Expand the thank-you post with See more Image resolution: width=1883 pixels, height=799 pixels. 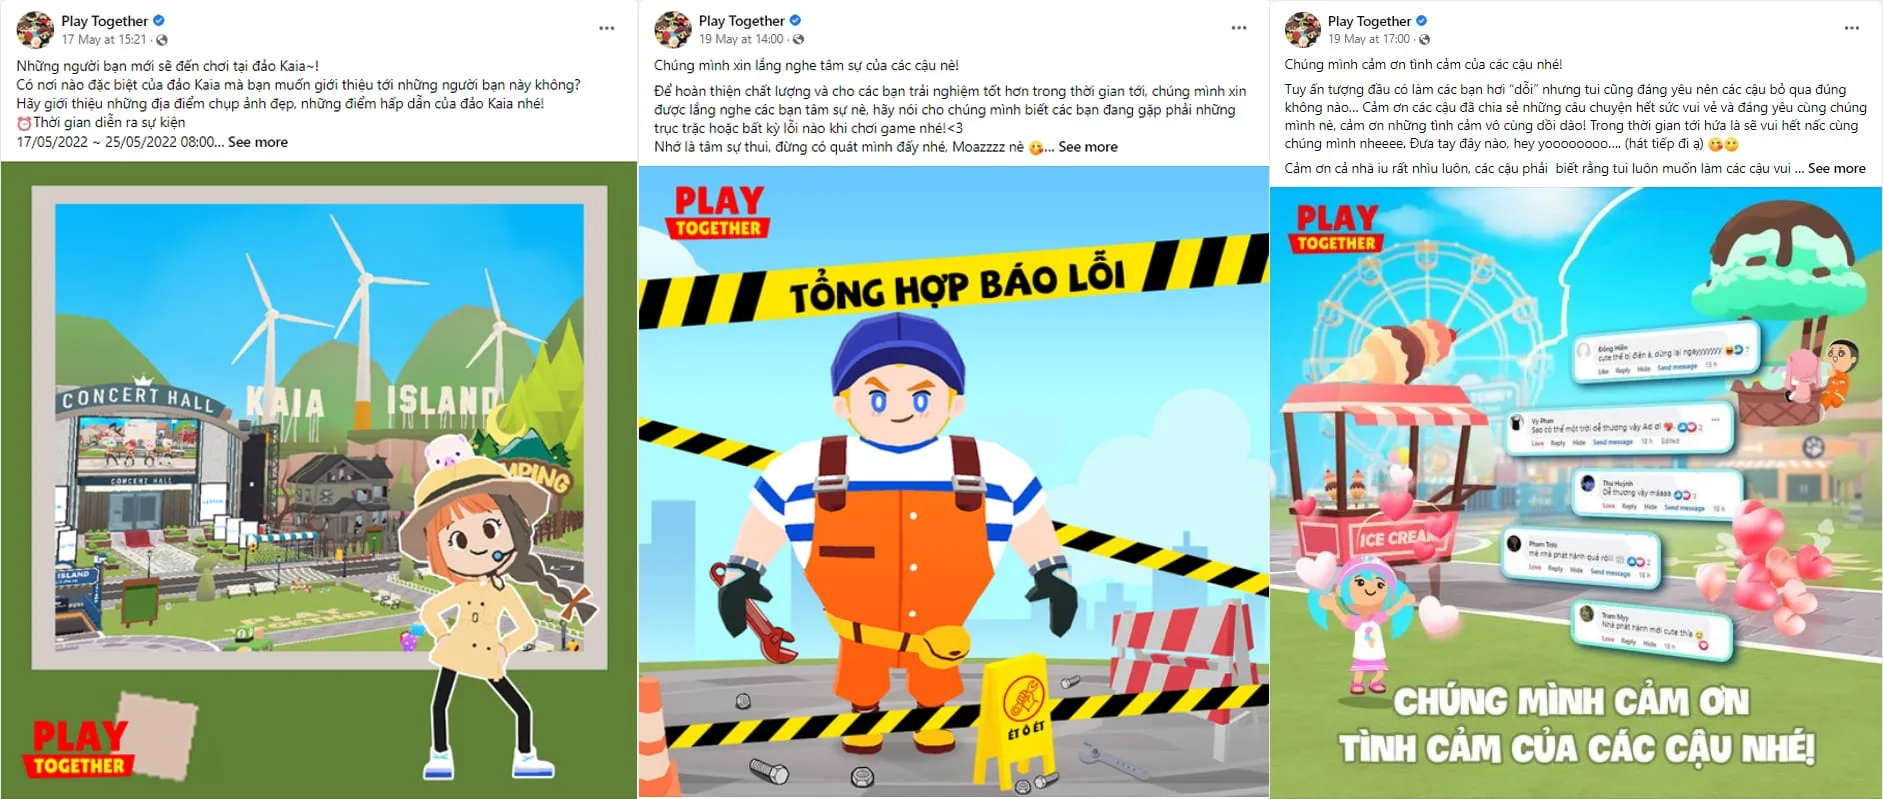coord(1836,169)
